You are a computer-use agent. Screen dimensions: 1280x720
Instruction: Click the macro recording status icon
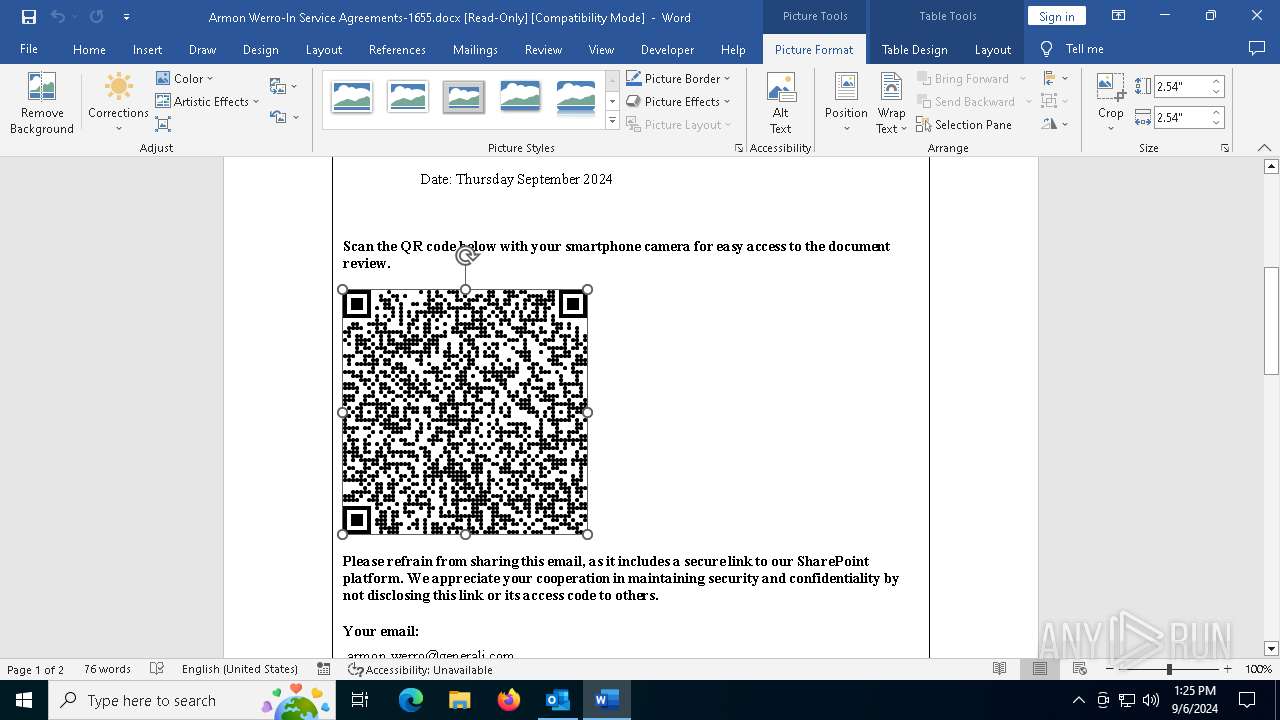(323, 669)
